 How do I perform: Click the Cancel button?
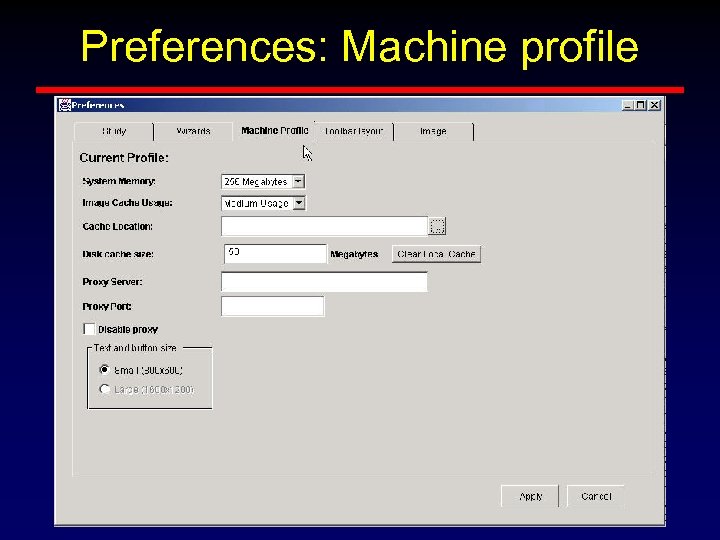tap(596, 496)
